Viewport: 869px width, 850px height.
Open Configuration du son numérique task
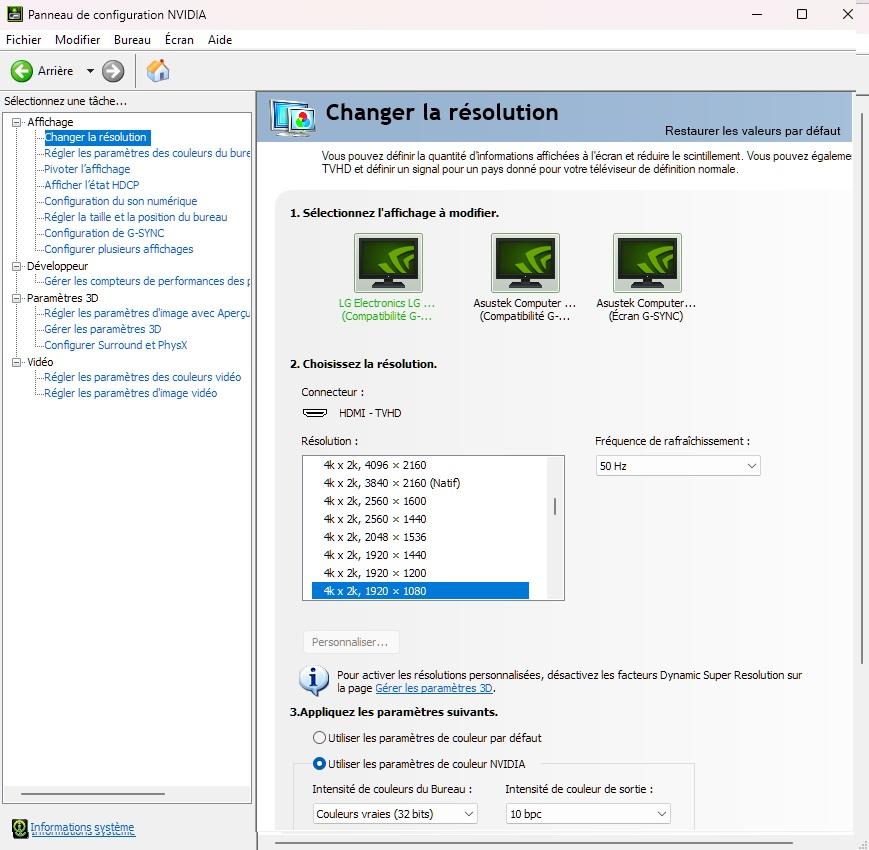click(120, 201)
